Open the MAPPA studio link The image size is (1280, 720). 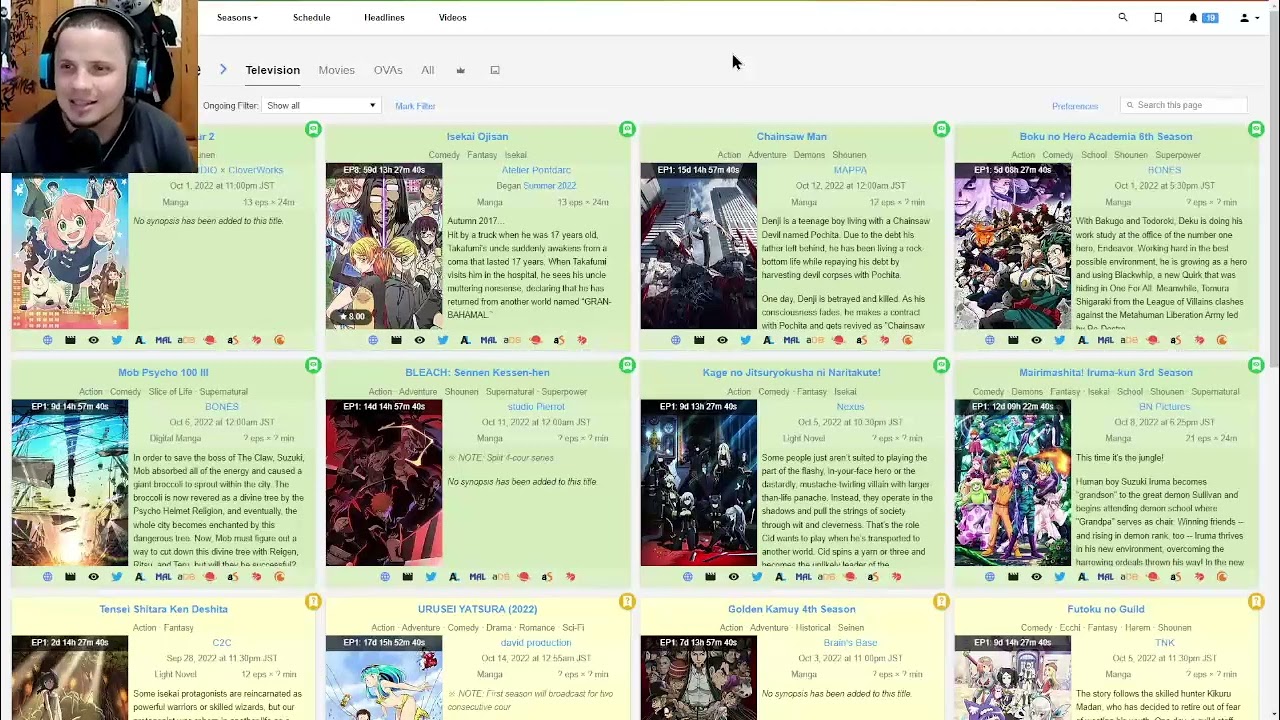point(850,170)
